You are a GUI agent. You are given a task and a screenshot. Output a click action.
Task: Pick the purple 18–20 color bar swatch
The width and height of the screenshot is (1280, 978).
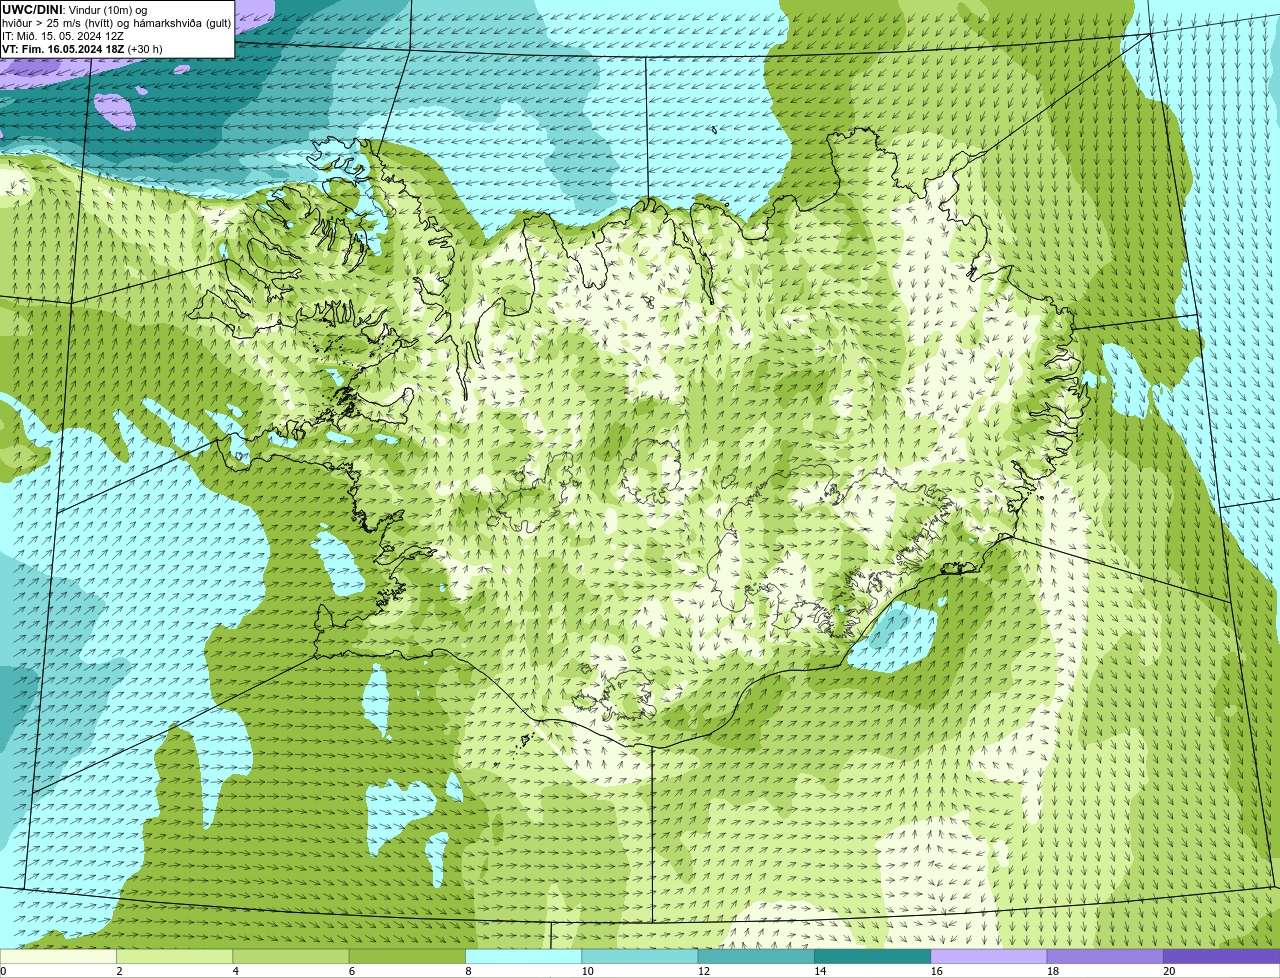[x=1105, y=956]
